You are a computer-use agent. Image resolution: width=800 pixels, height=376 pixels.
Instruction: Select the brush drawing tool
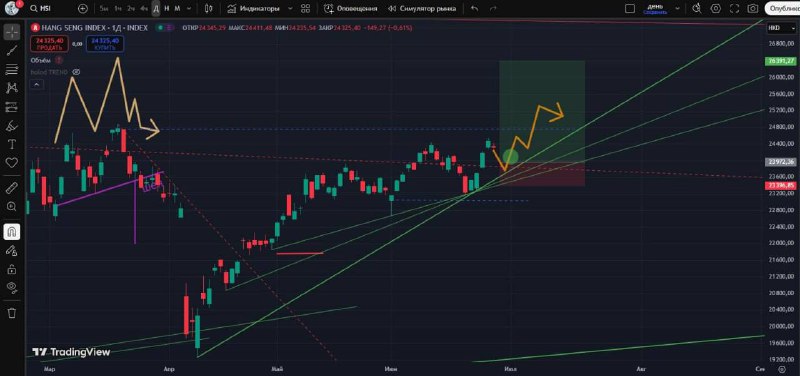click(11, 126)
